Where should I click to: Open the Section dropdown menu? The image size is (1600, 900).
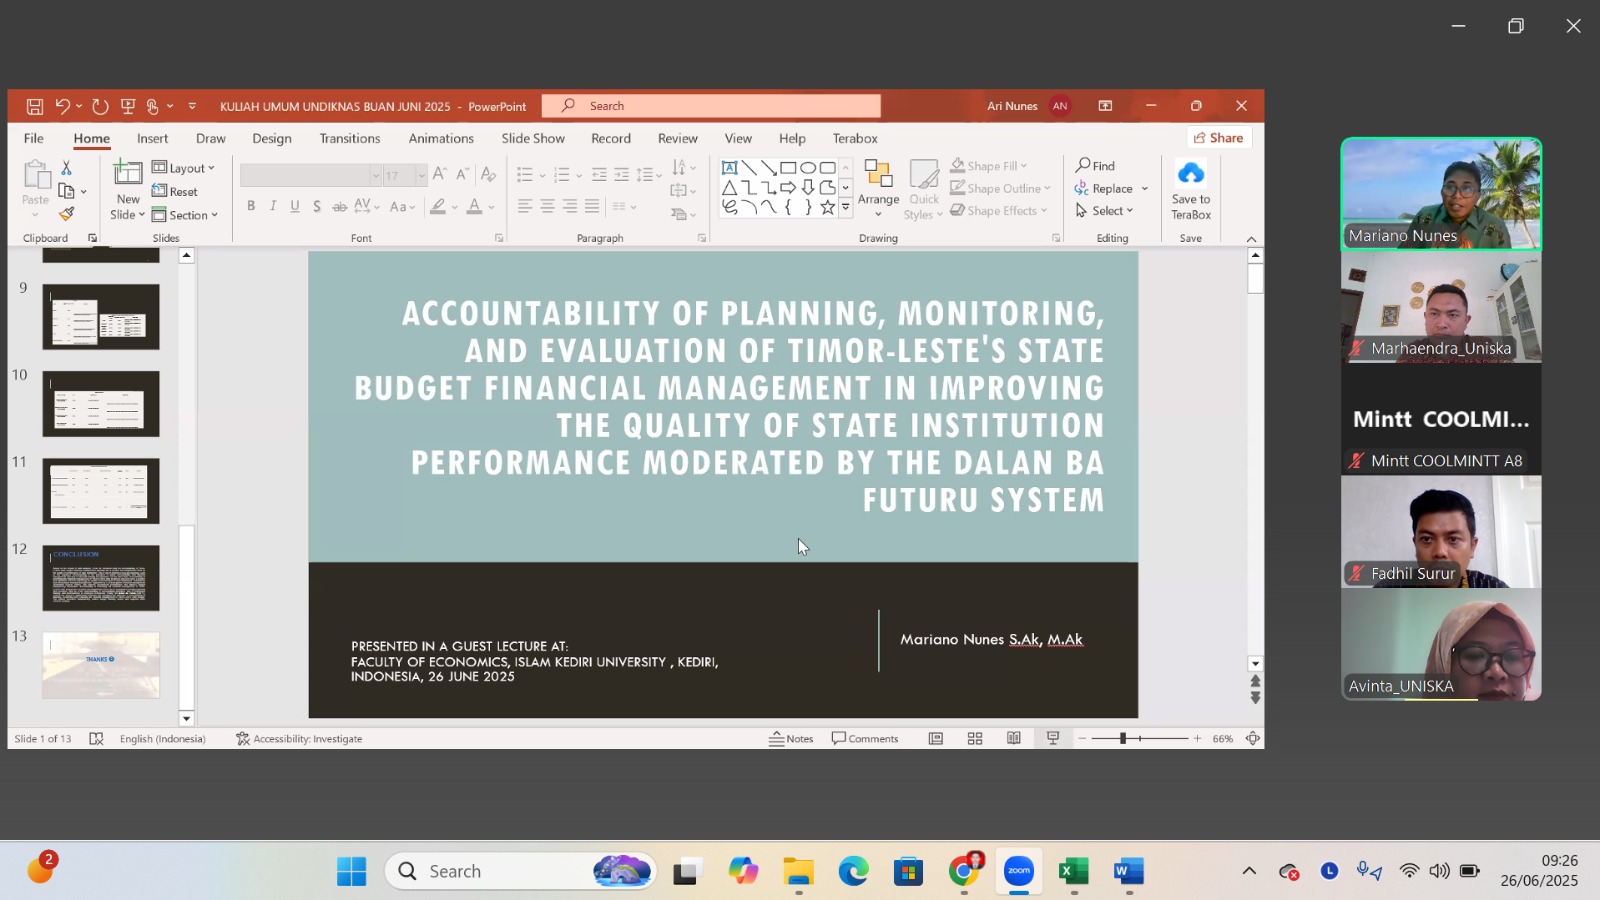(186, 215)
